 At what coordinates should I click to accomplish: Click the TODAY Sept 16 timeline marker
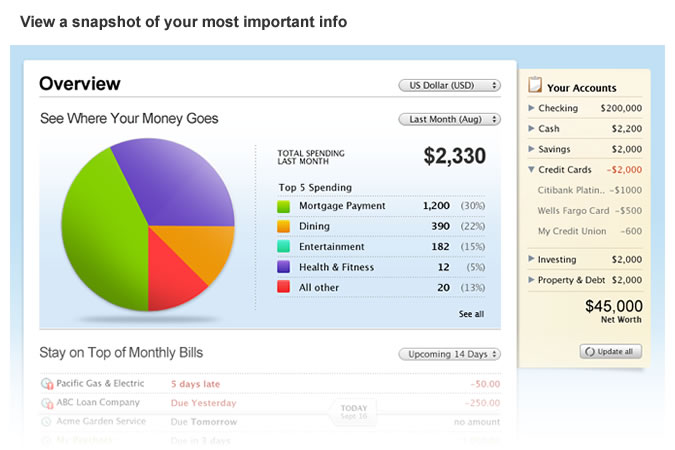[353, 412]
